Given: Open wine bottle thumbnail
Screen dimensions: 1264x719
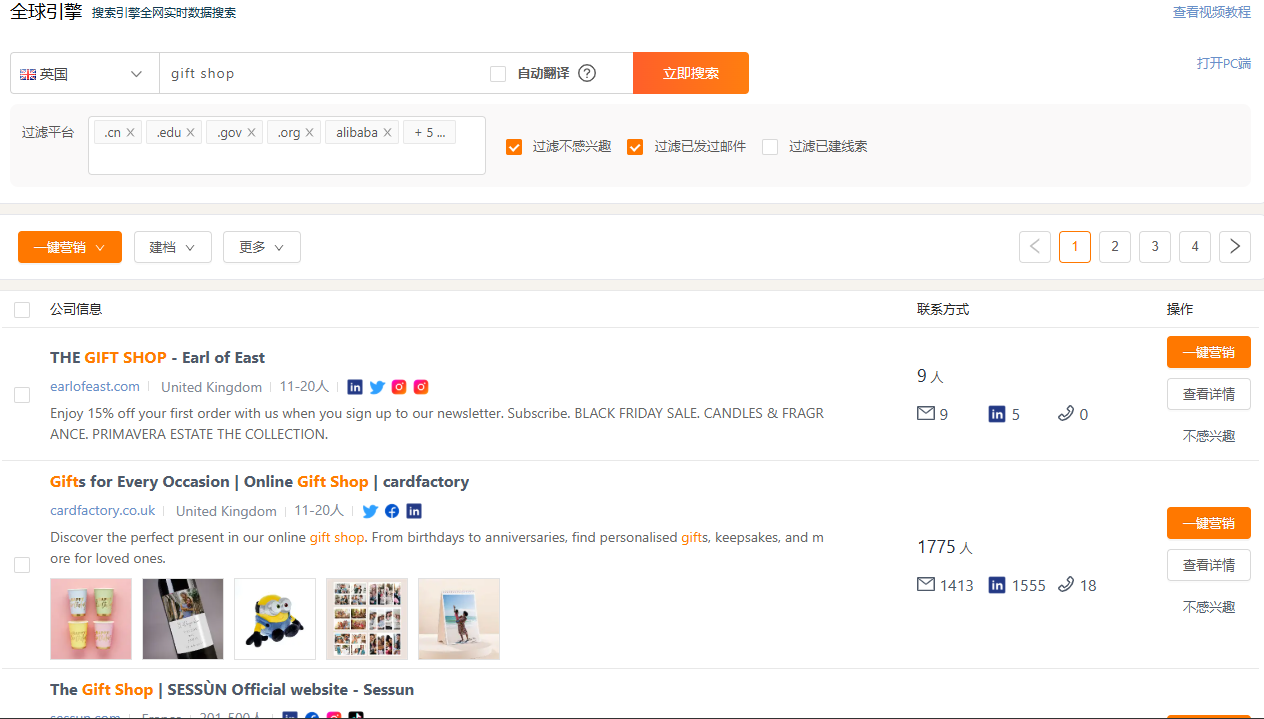Looking at the screenshot, I should 183,619.
